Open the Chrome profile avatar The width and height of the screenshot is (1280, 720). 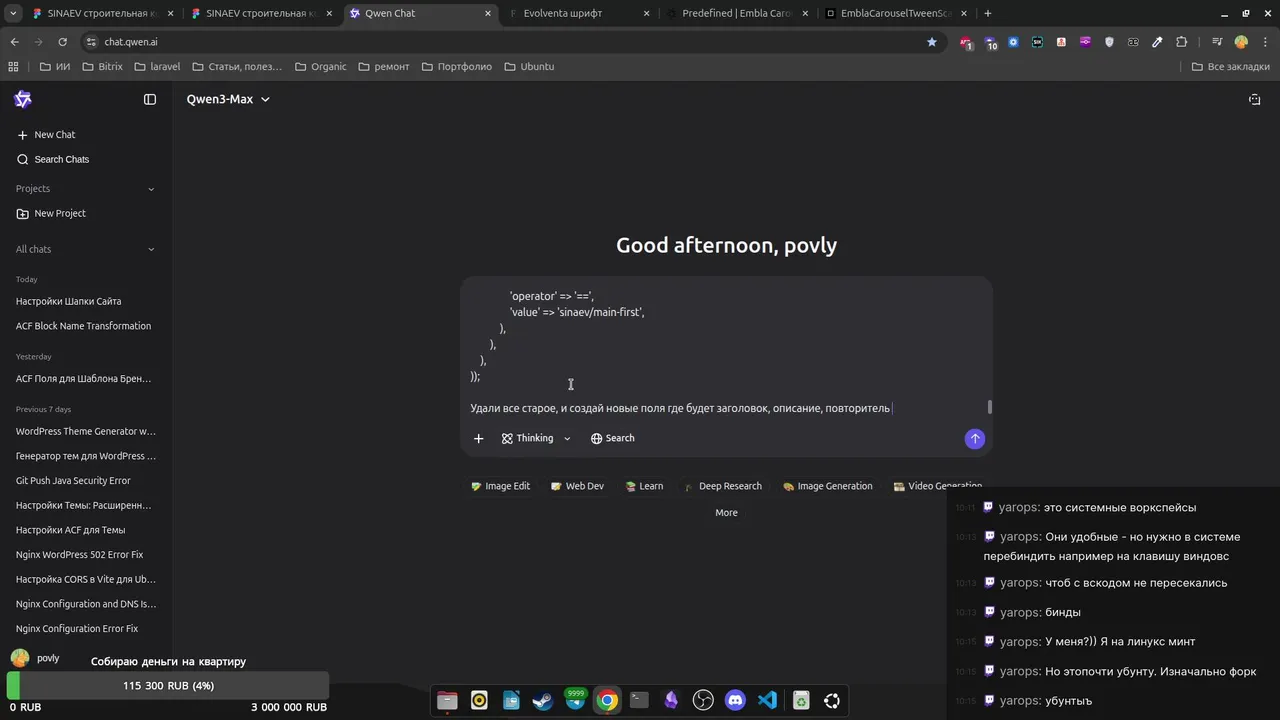[x=1241, y=42]
